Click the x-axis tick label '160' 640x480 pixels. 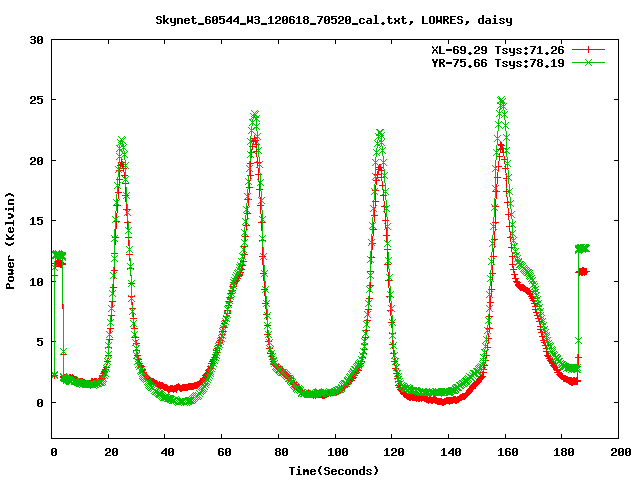click(508, 452)
